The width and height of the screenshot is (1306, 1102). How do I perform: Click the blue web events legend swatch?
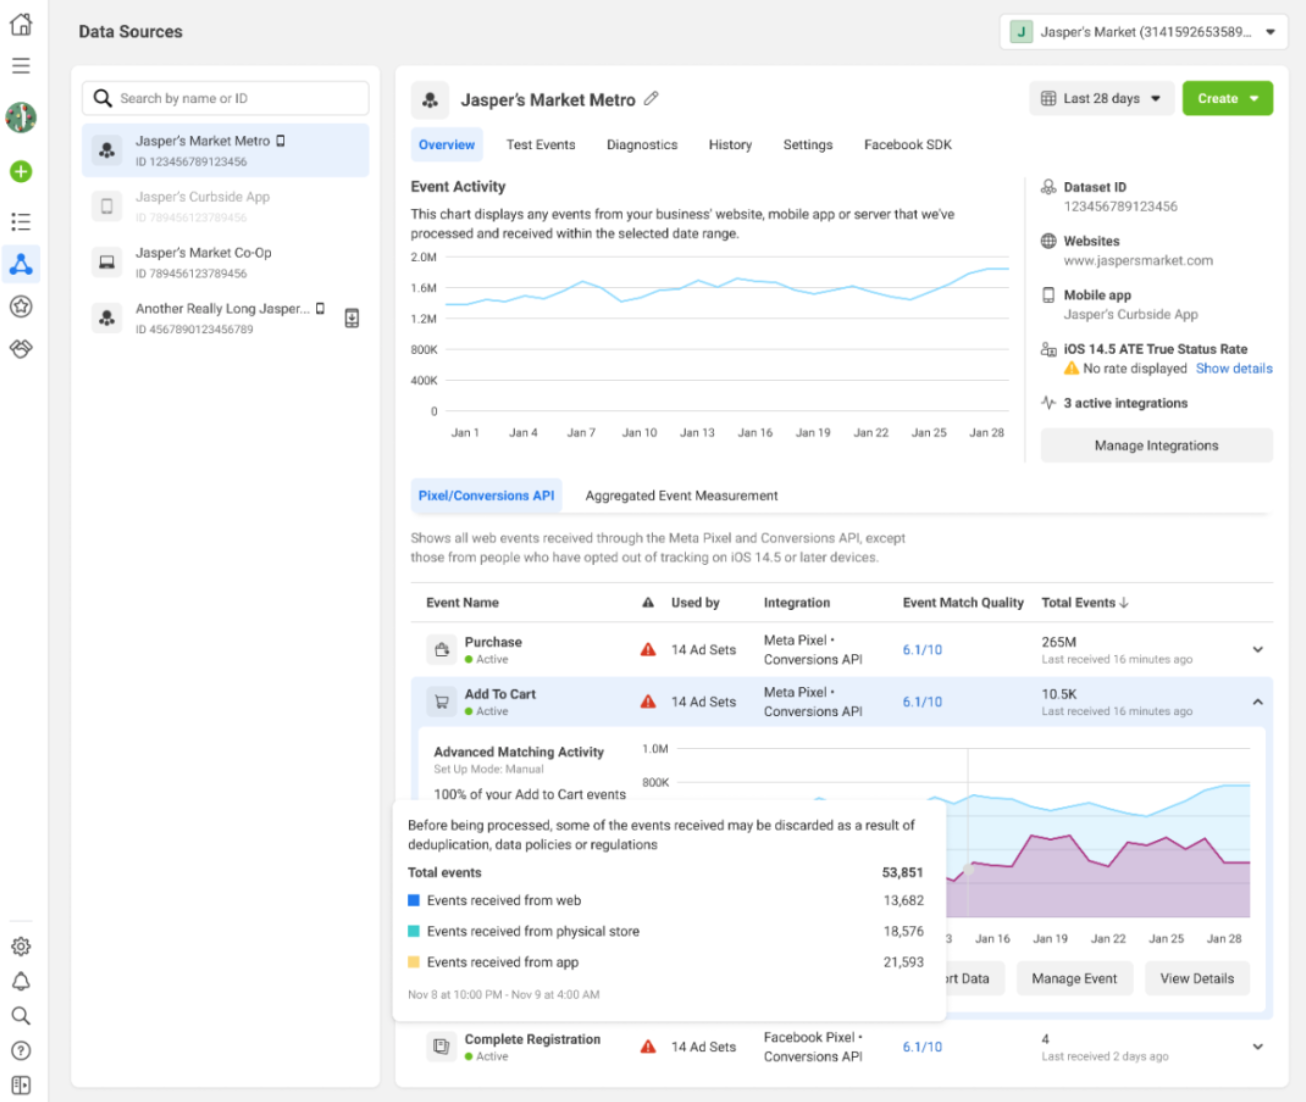[x=414, y=901]
